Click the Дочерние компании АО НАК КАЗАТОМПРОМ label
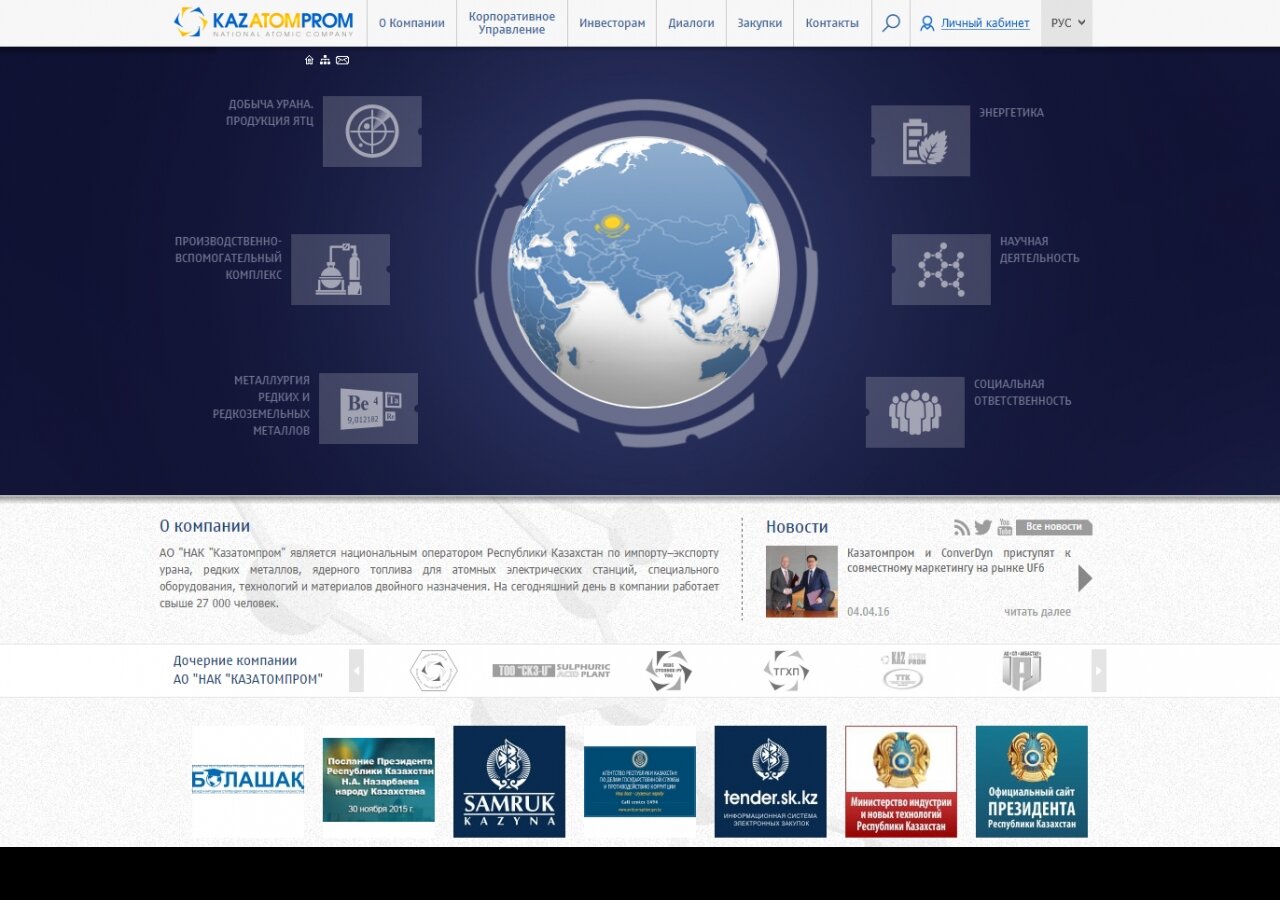 point(248,670)
